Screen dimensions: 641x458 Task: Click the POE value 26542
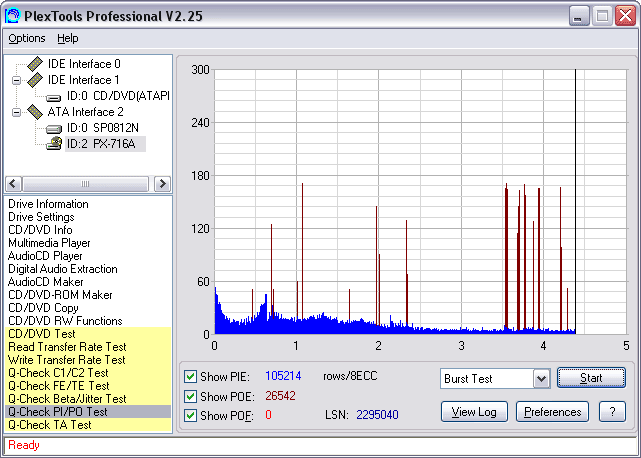[280, 396]
